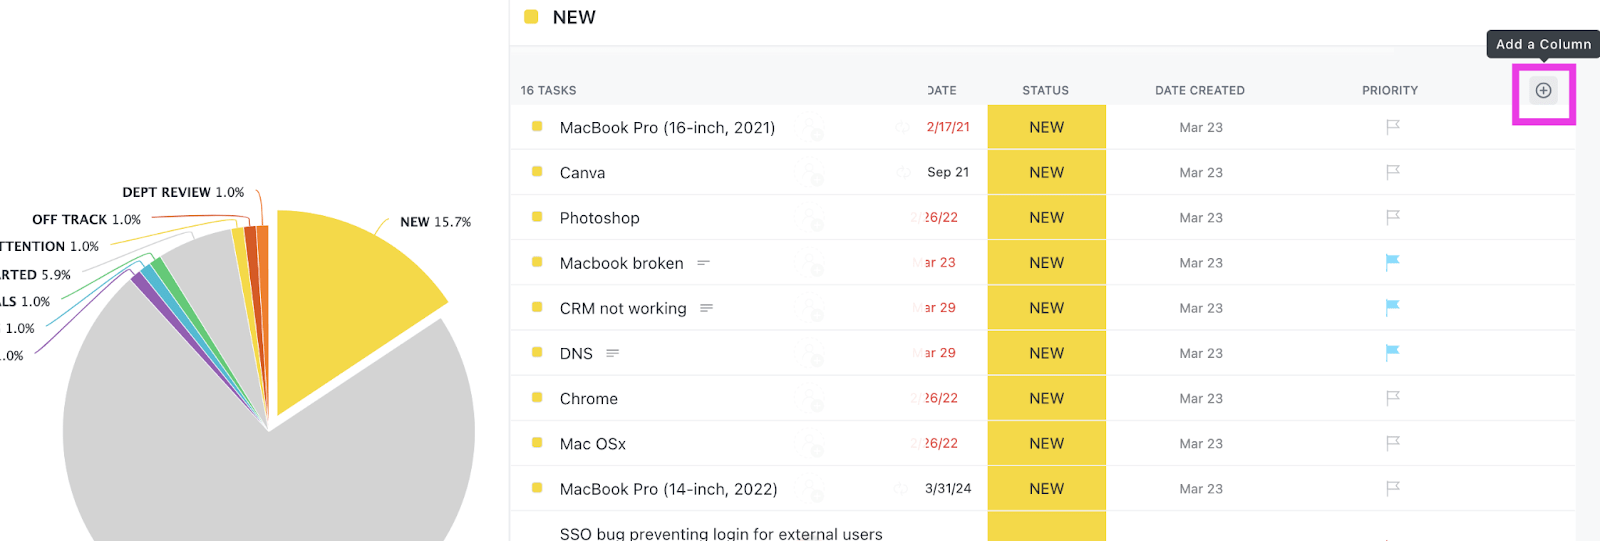Open the Chrome task
The width and height of the screenshot is (1600, 541).
click(x=588, y=398)
